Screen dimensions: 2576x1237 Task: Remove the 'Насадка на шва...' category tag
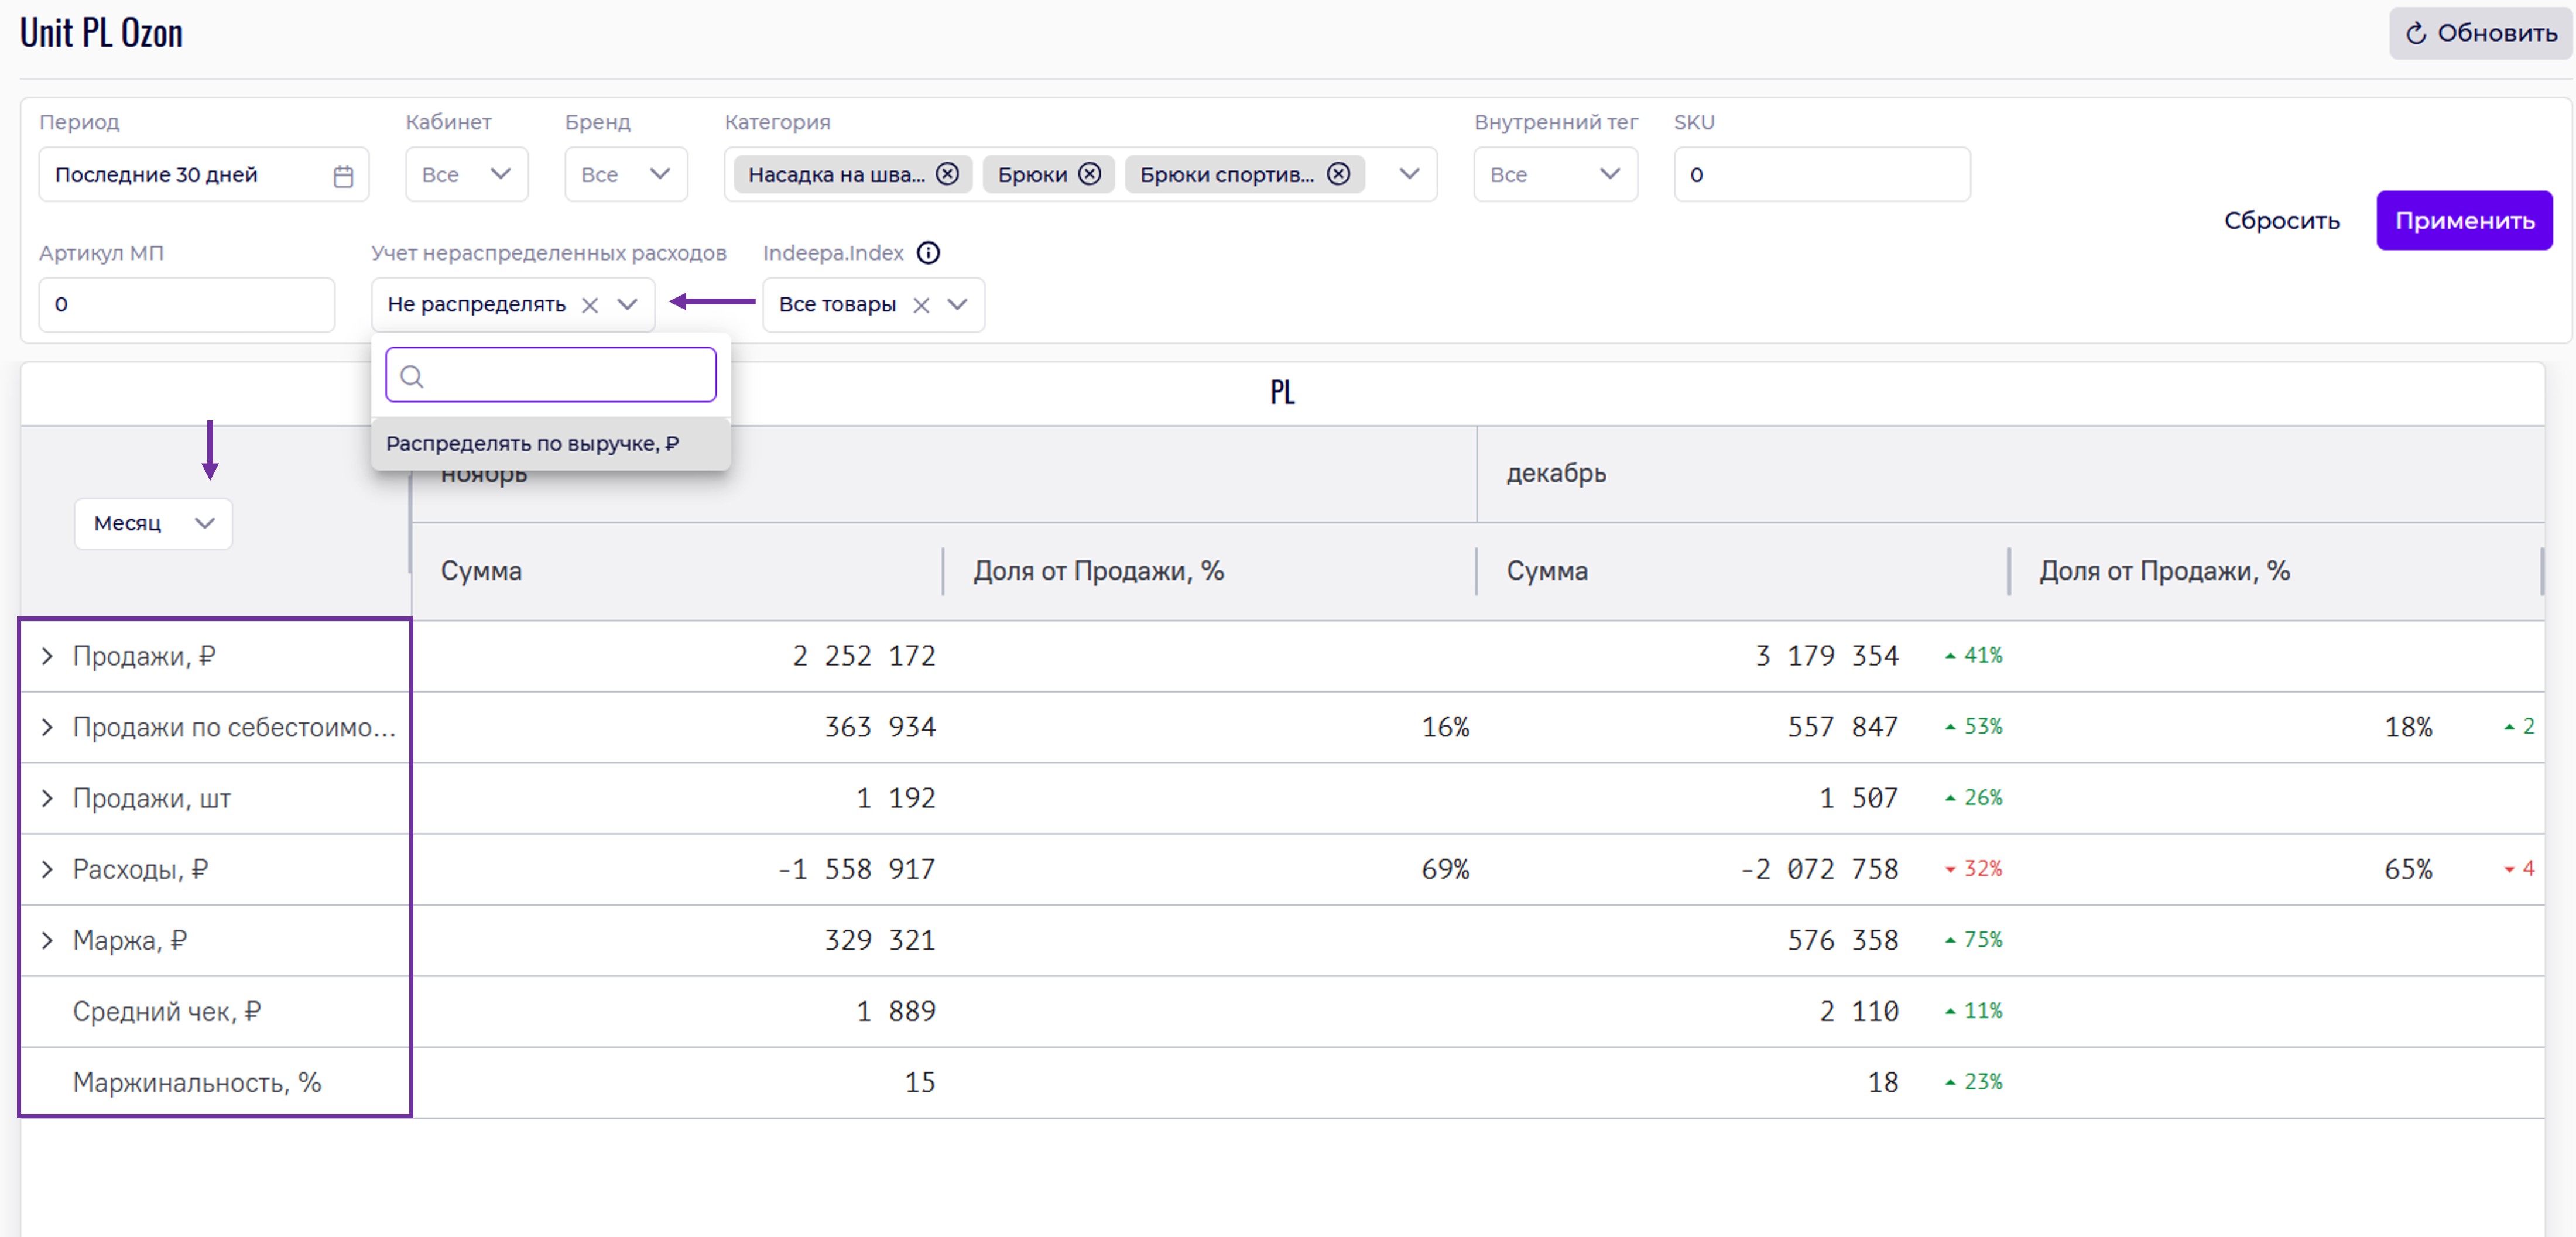[947, 174]
